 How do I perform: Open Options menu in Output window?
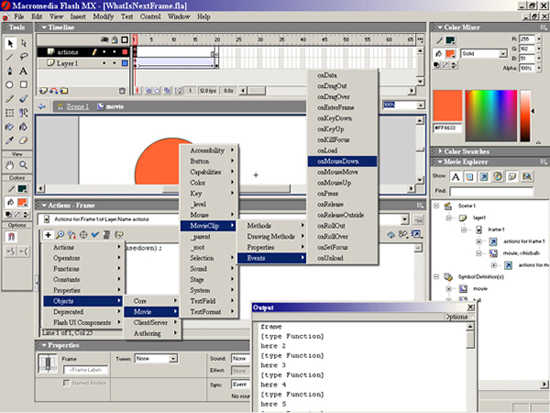(456, 317)
